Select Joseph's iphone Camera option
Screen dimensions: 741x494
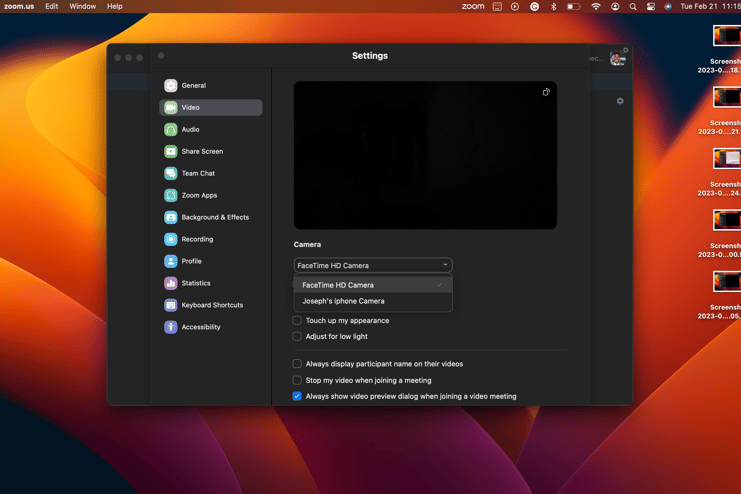[x=373, y=301]
